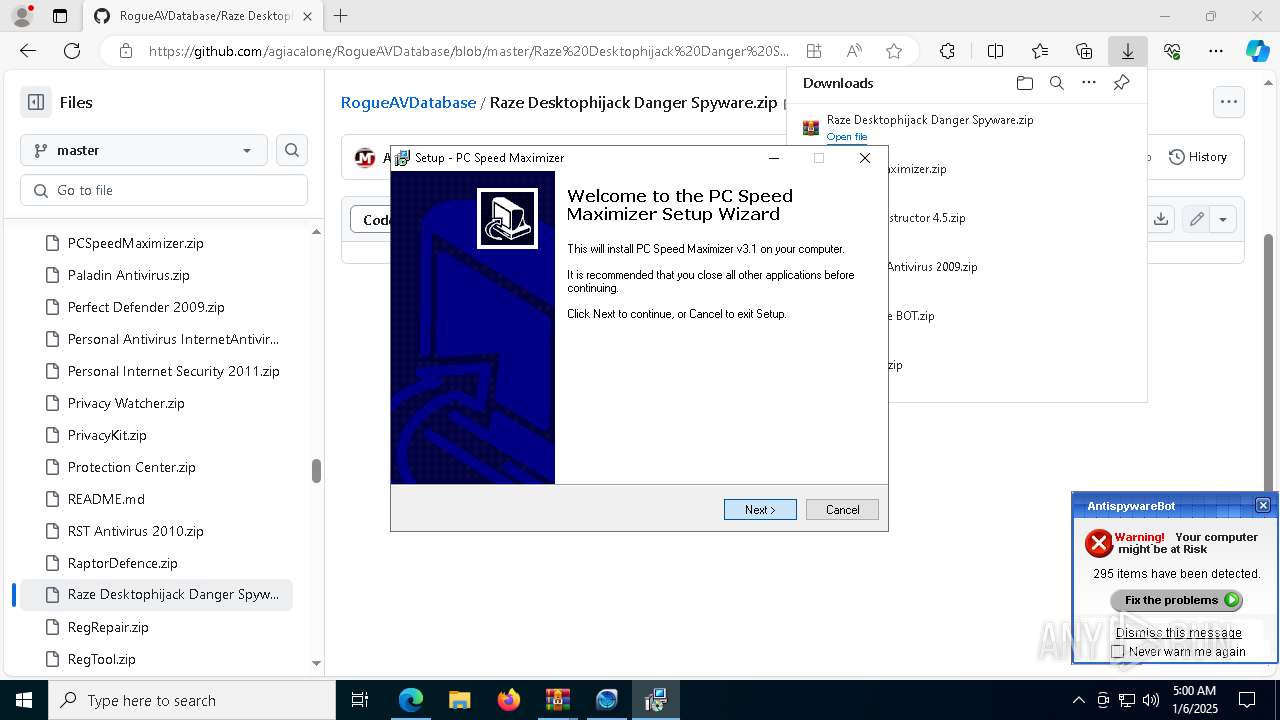Screen dimensions: 1280x720
Task: Open more options in Downloads panel
Action: click(x=1089, y=83)
